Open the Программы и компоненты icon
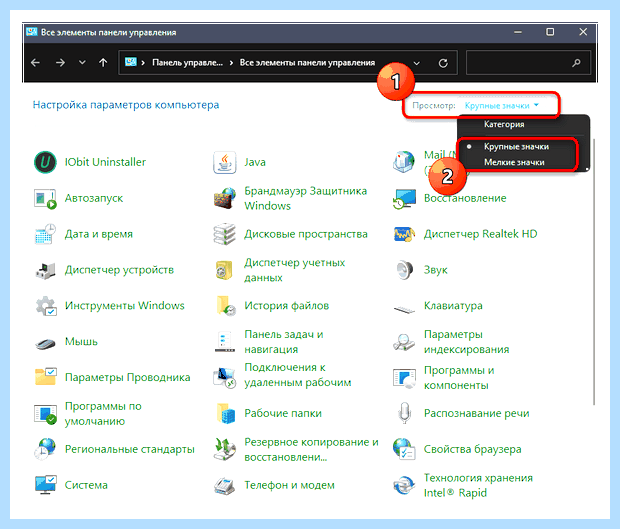This screenshot has height=529, width=620. (x=404, y=378)
